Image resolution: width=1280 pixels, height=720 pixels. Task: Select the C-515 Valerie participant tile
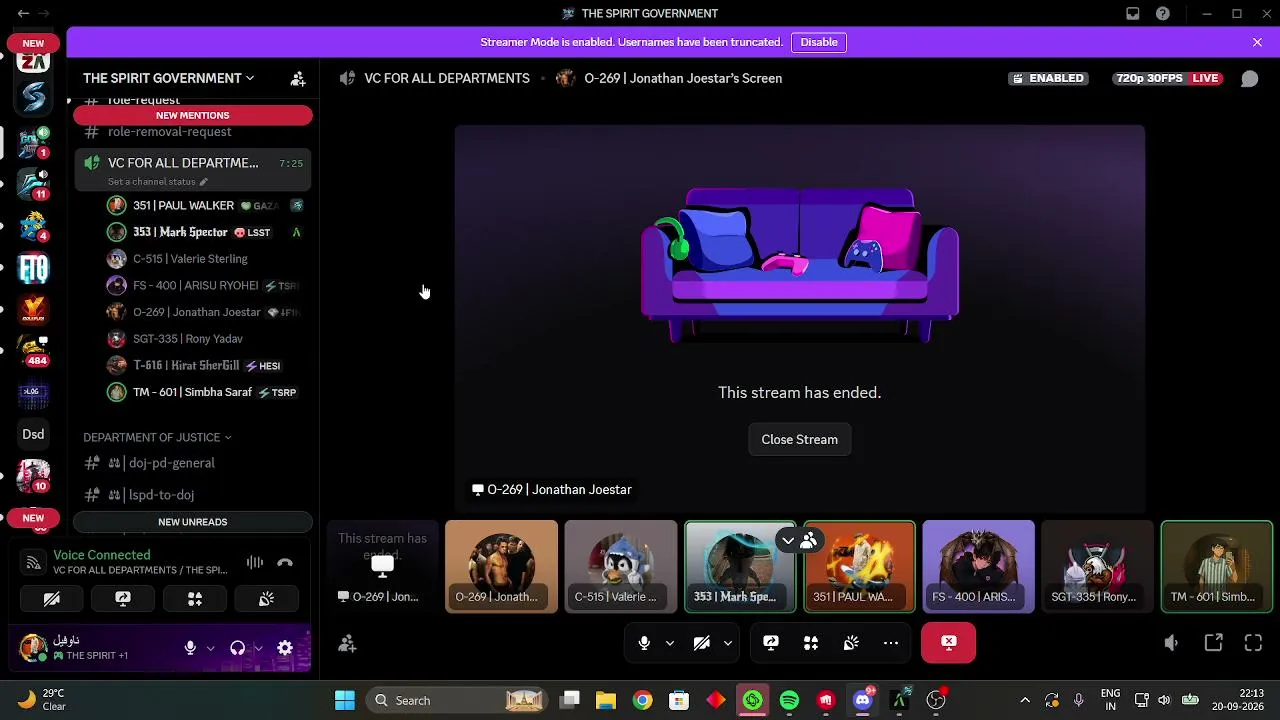pyautogui.click(x=620, y=566)
